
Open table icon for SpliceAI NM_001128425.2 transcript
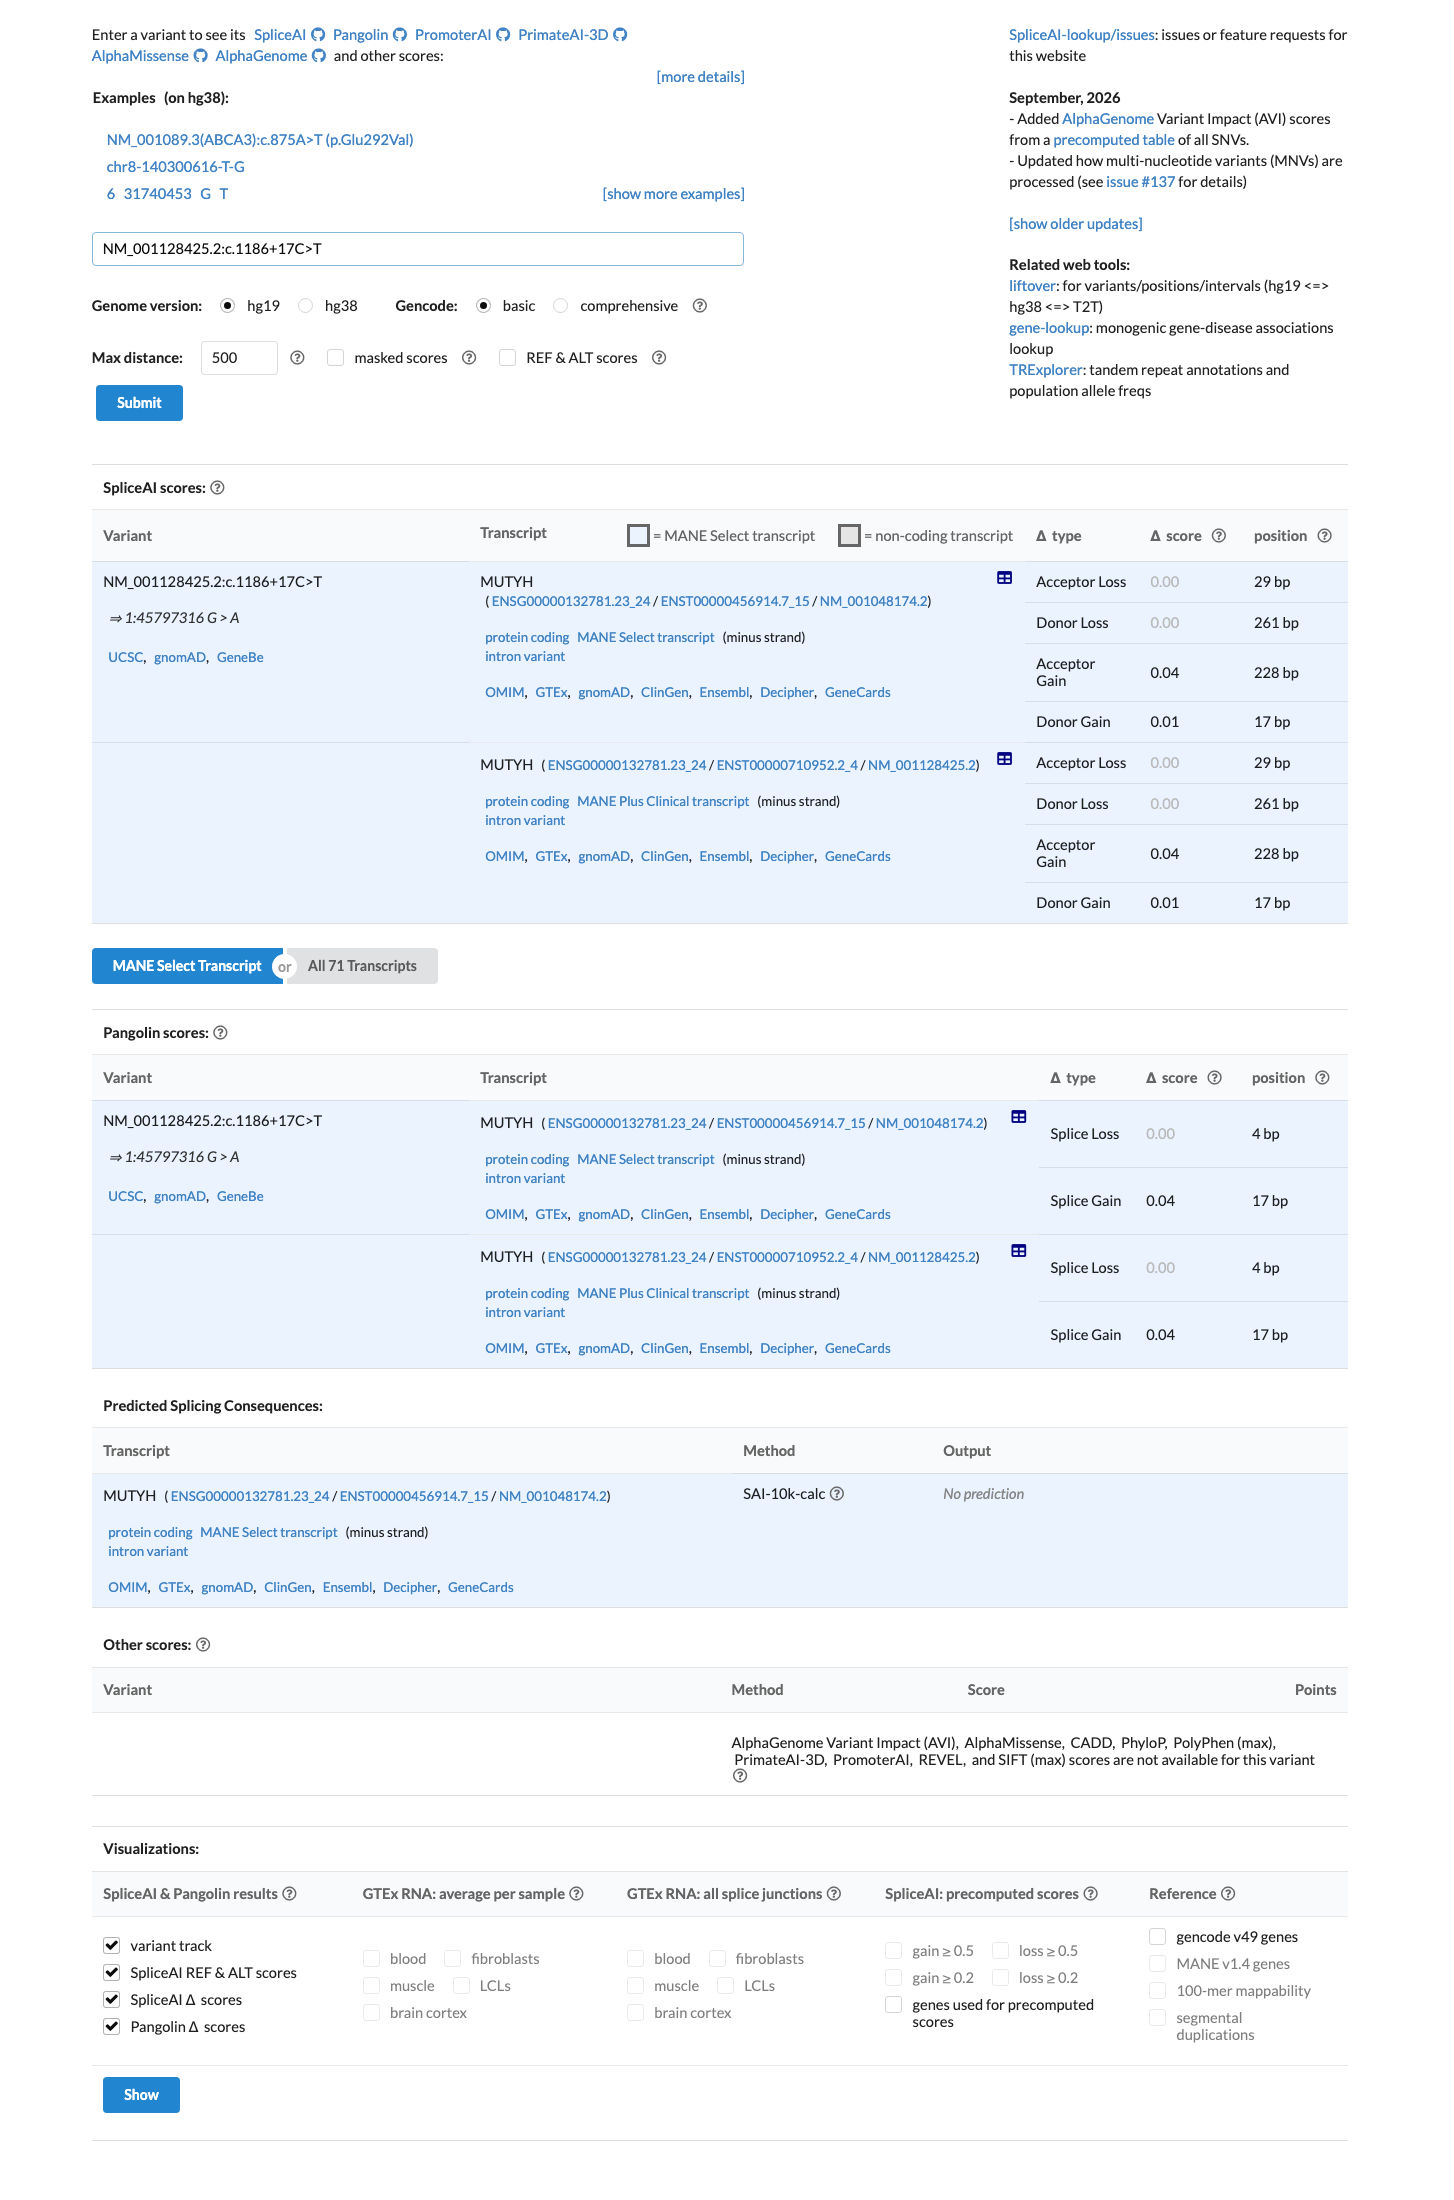1005,759
